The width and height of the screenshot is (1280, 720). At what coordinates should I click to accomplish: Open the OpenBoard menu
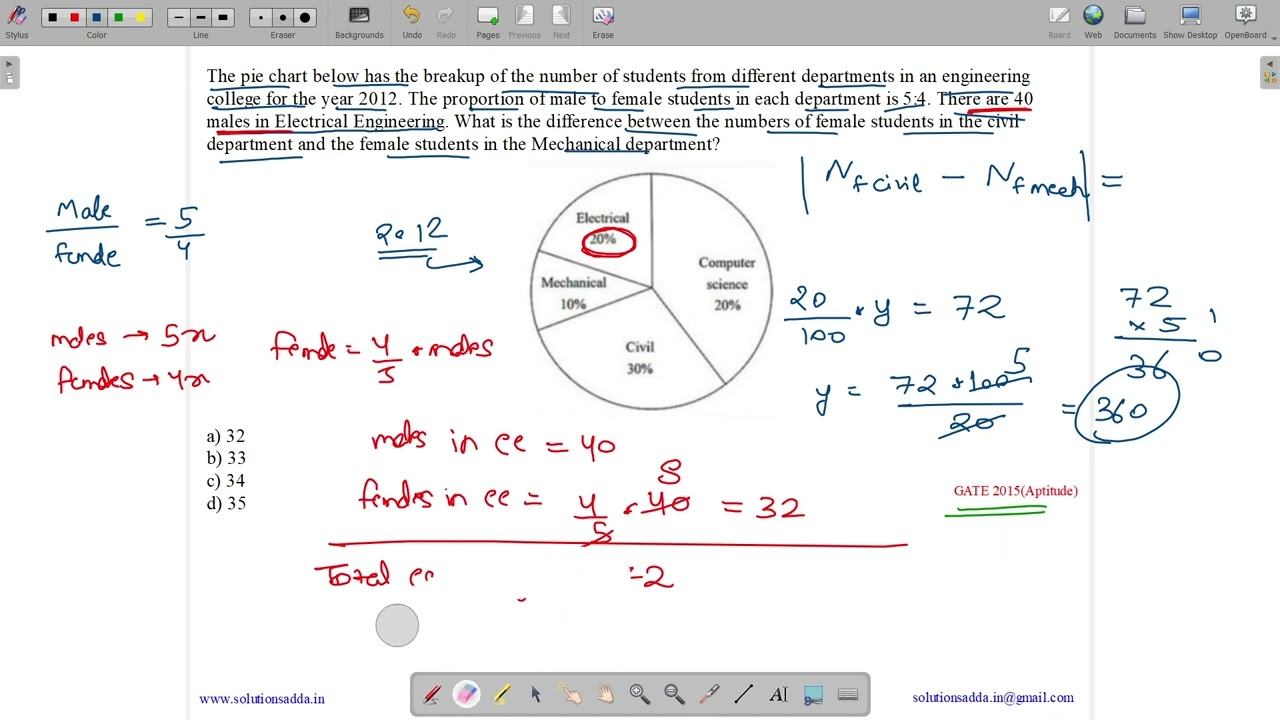(x=1246, y=21)
